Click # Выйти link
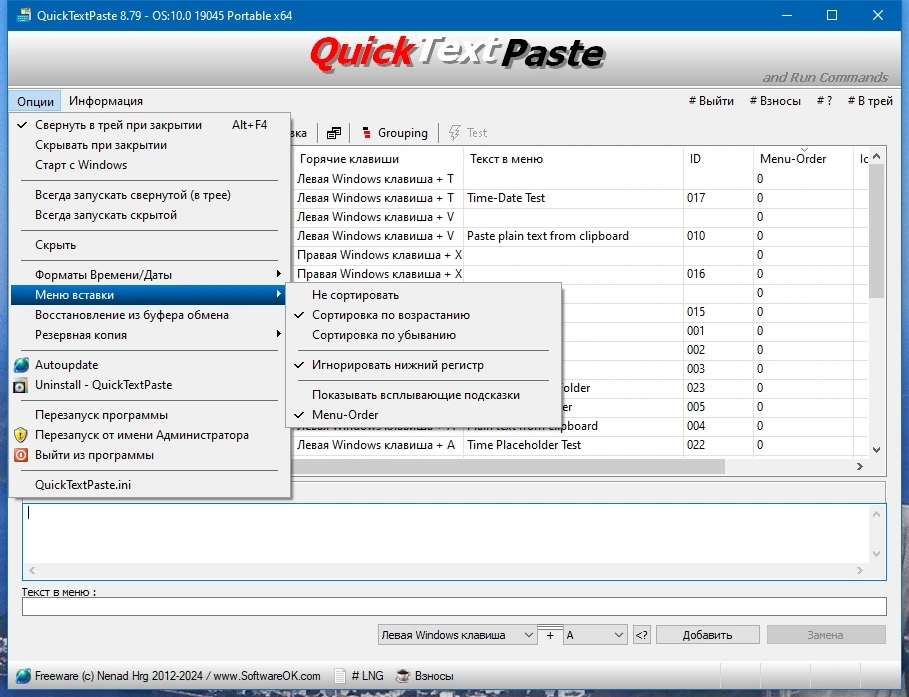Screen dimensions: 909x697 click(711, 101)
